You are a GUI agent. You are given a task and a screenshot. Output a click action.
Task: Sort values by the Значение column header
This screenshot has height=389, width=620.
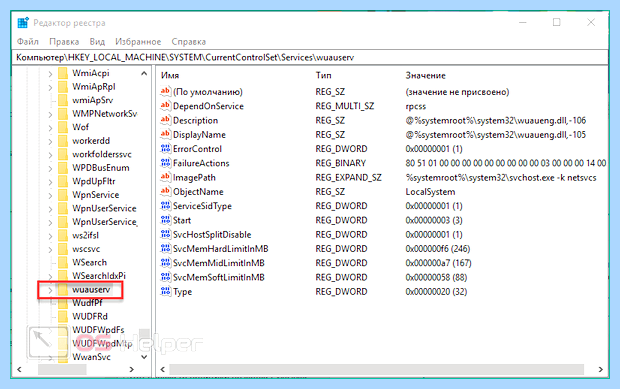coord(425,75)
